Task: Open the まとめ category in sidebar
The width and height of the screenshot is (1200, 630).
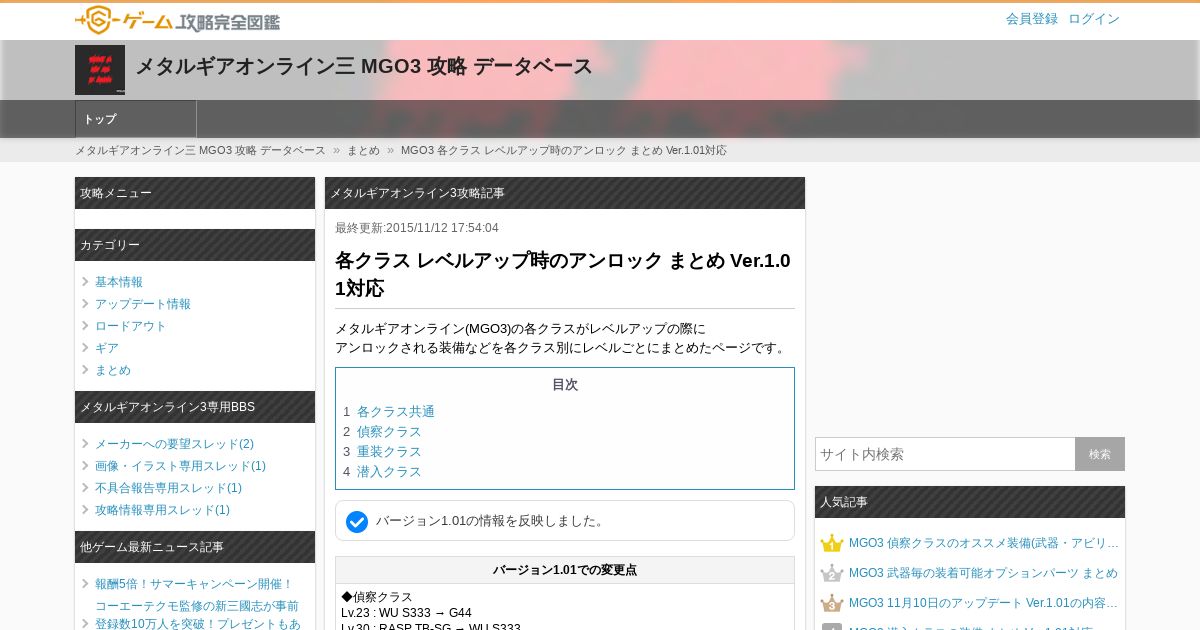Action: [x=113, y=370]
